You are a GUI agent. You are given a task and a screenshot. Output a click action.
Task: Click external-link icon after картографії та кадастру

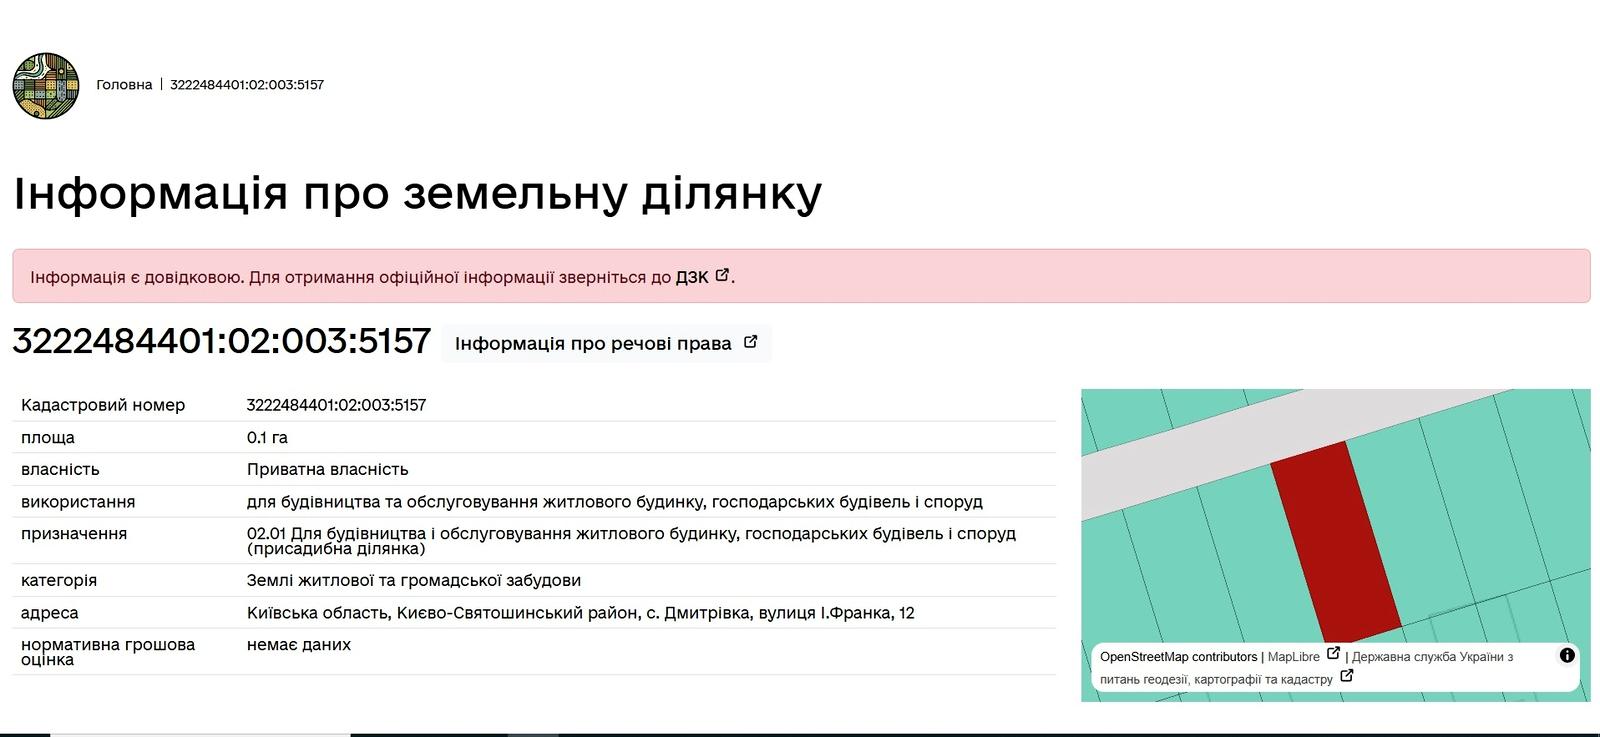pyautogui.click(x=1347, y=676)
